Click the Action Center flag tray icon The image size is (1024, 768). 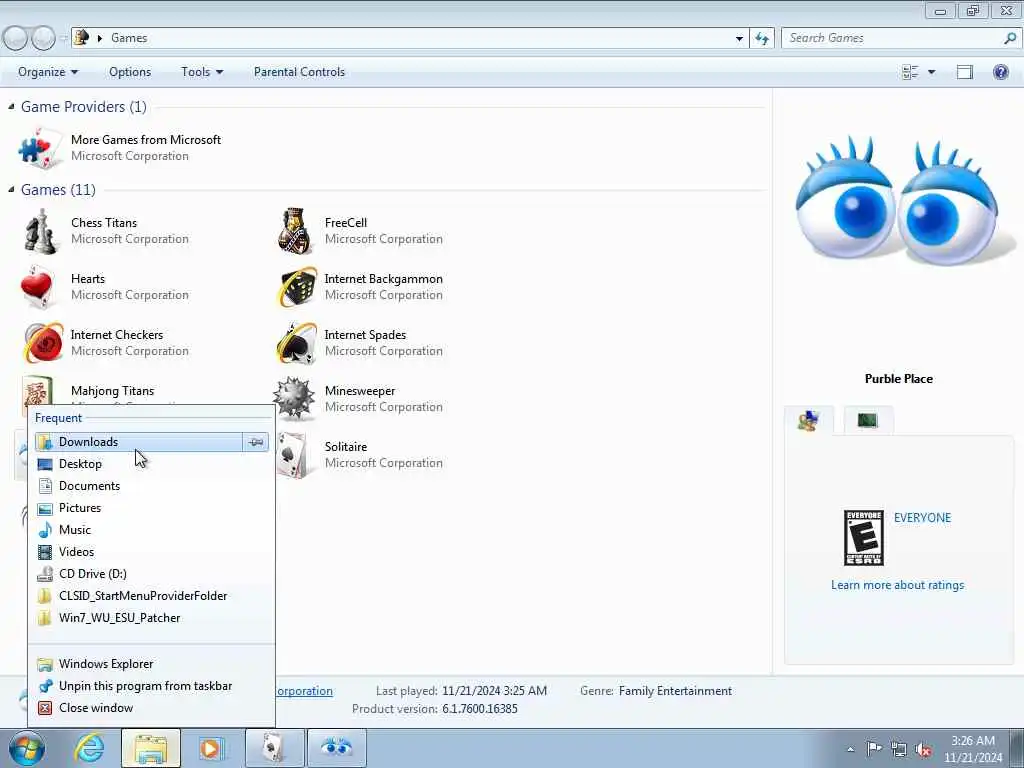point(874,749)
